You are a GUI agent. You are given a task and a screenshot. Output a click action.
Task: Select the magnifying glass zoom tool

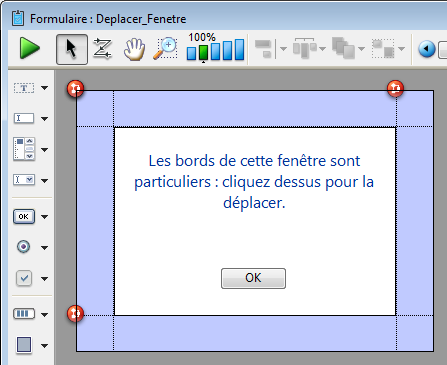click(x=165, y=48)
